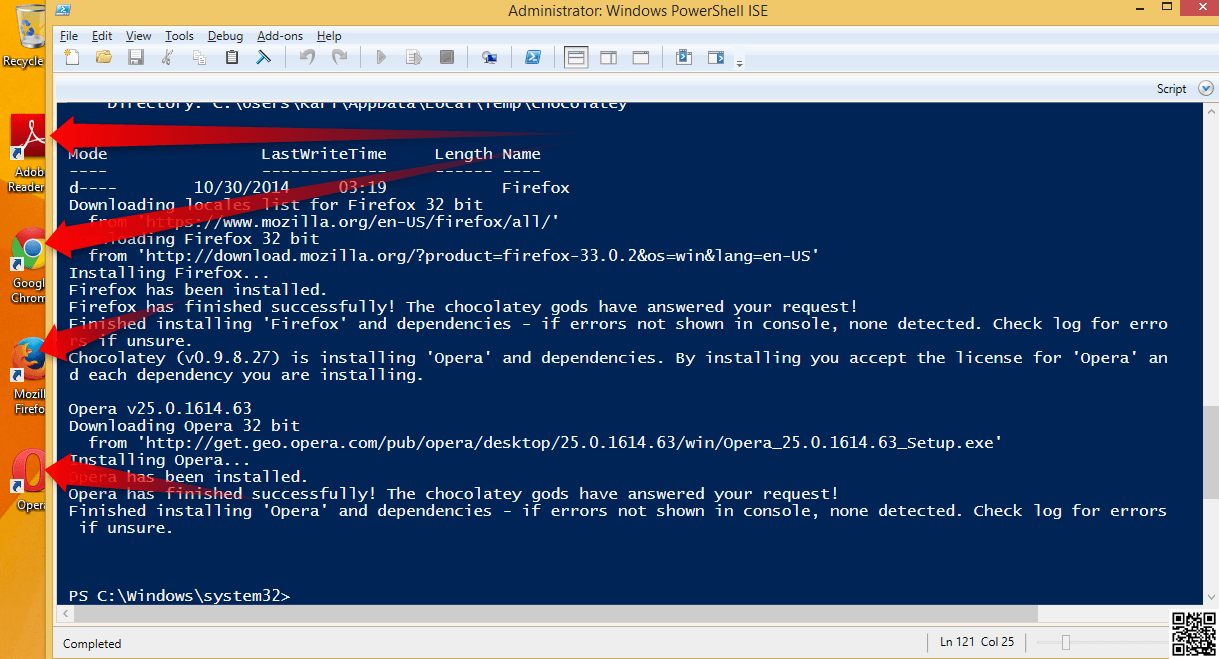Stop operation square icon

click(446, 58)
